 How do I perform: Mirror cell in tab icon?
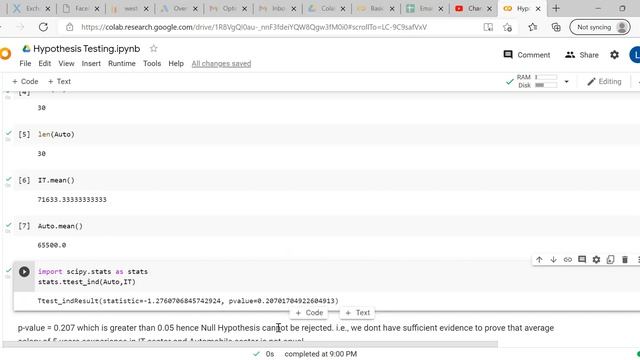click(611, 260)
